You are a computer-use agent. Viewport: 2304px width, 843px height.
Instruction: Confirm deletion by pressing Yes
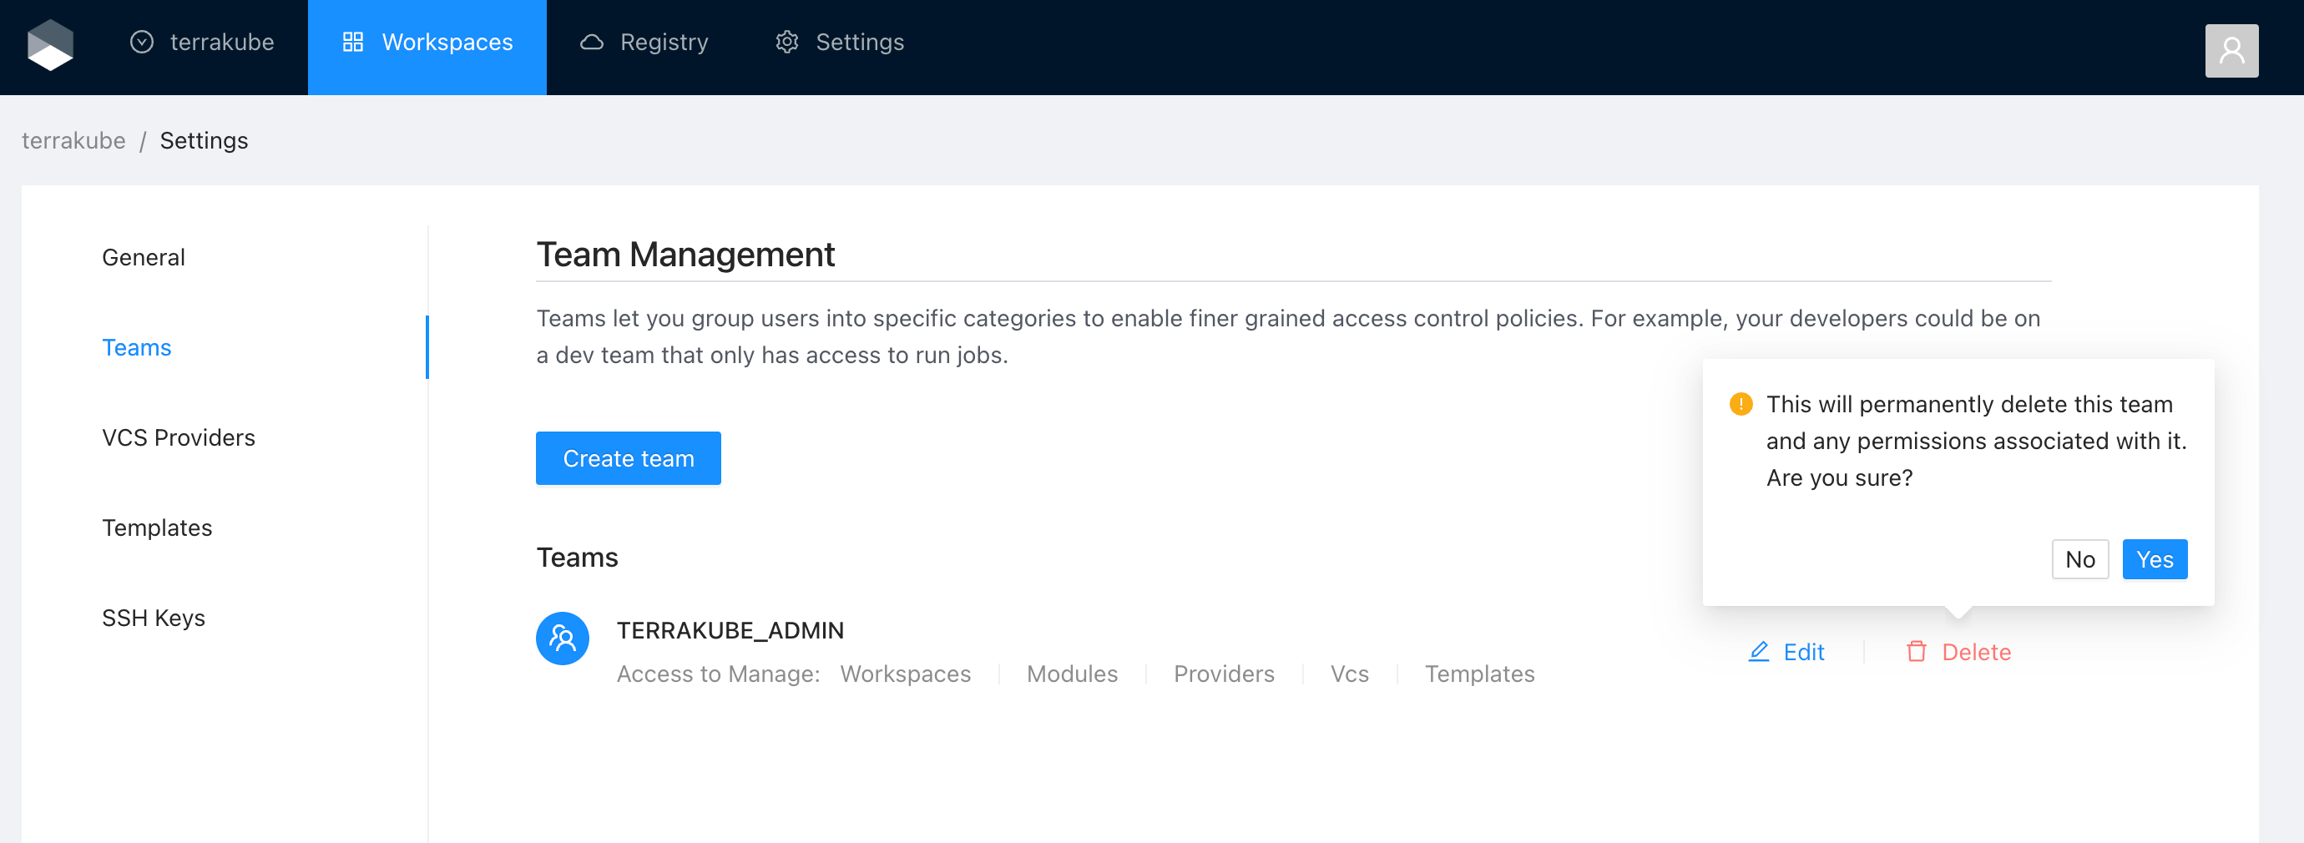click(2154, 559)
